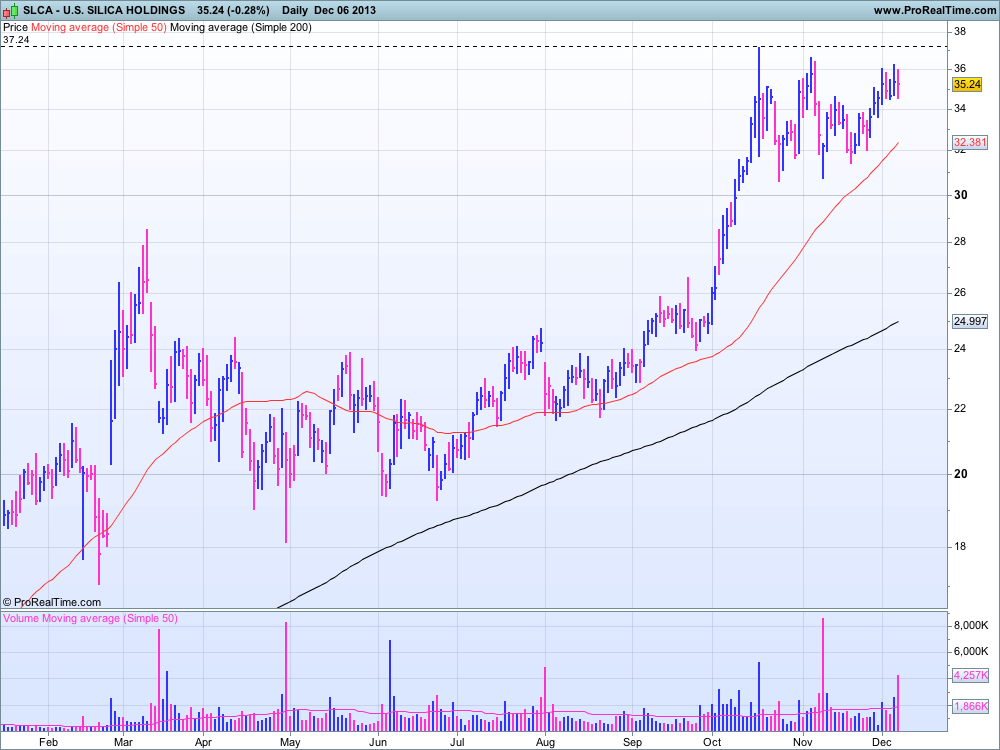
Task: Click the 24.997 moving average price tag
Action: pos(969,321)
